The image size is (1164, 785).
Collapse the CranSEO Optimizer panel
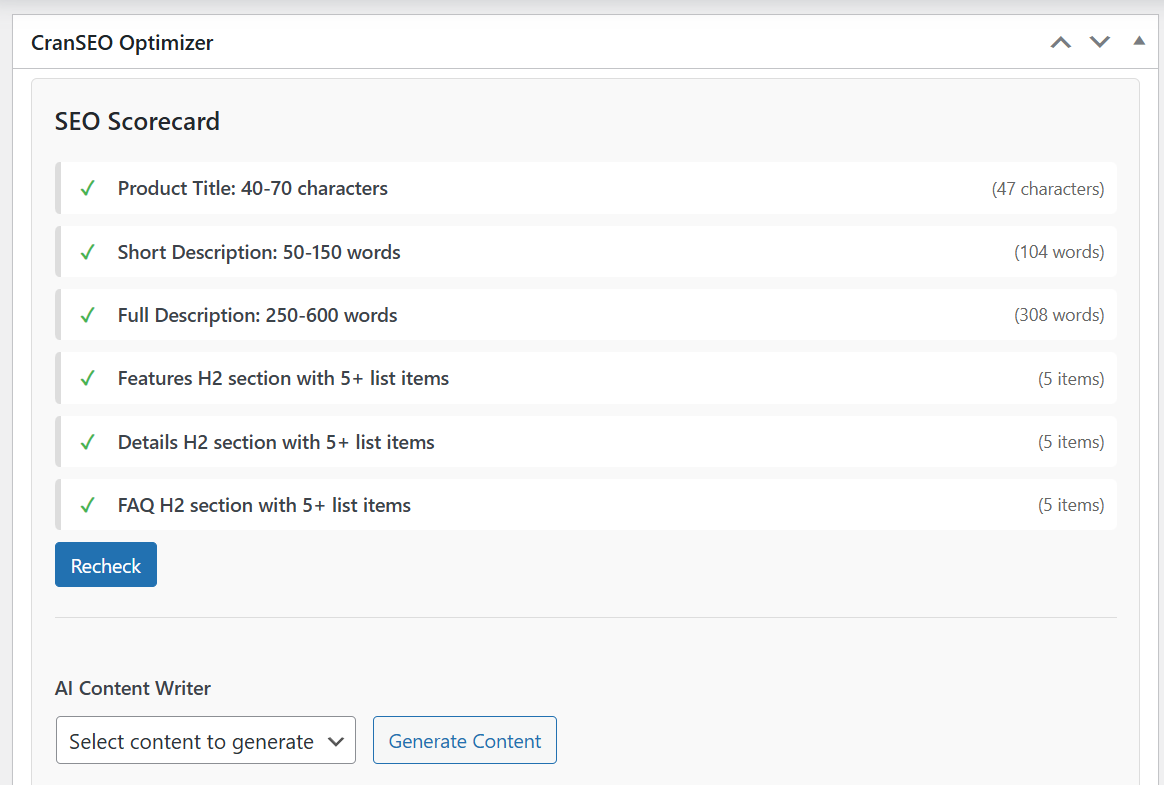pyautogui.click(x=1138, y=42)
